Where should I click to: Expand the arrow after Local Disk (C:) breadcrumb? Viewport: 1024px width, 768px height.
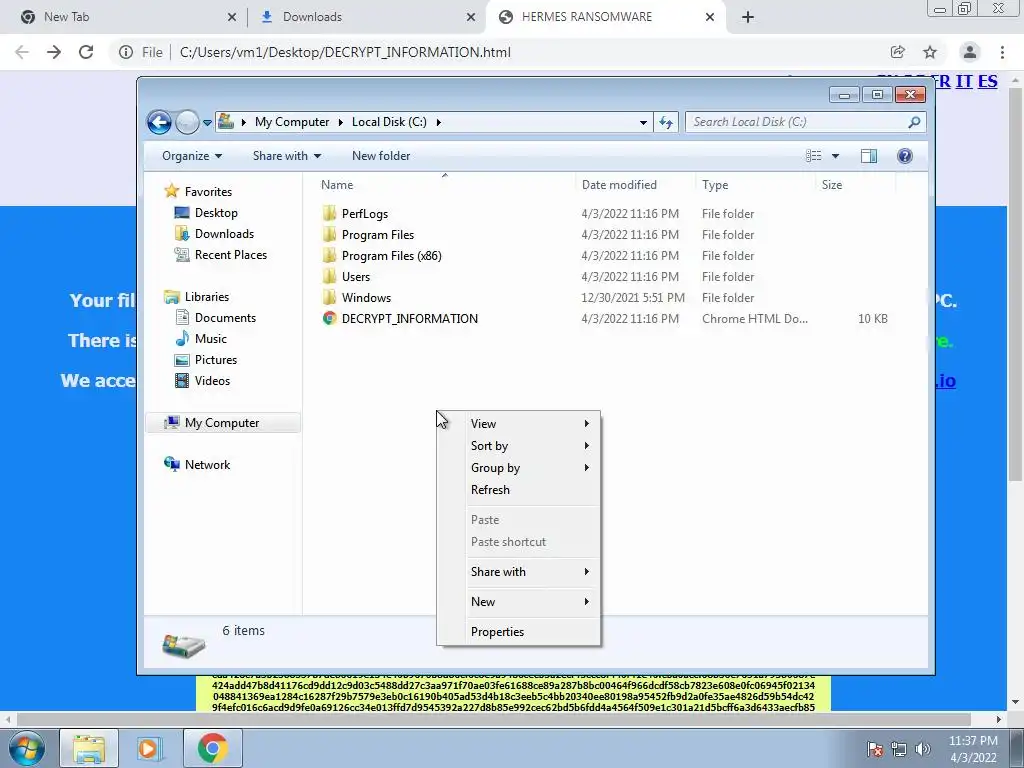click(x=438, y=122)
